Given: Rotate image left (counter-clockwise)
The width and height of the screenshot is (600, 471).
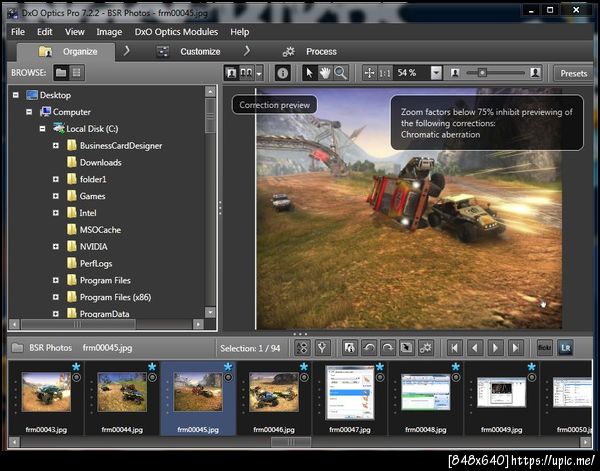Looking at the screenshot, I should pyautogui.click(x=369, y=348).
